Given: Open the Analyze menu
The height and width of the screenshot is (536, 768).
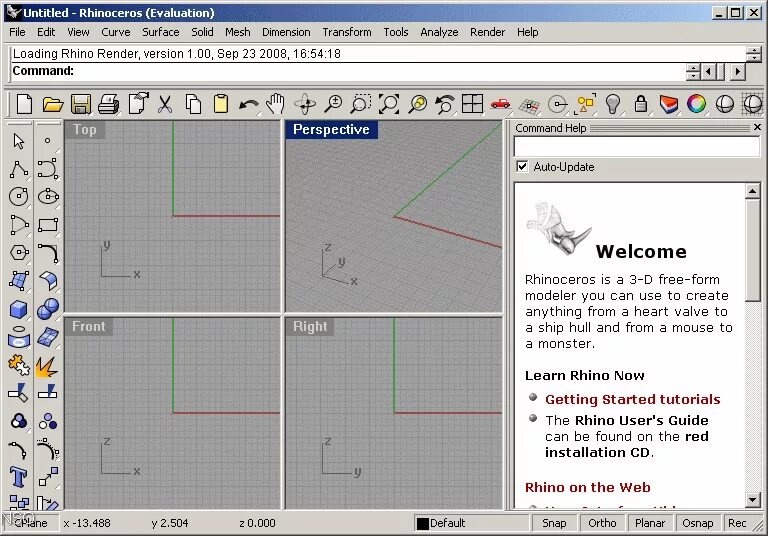Looking at the screenshot, I should point(439,32).
